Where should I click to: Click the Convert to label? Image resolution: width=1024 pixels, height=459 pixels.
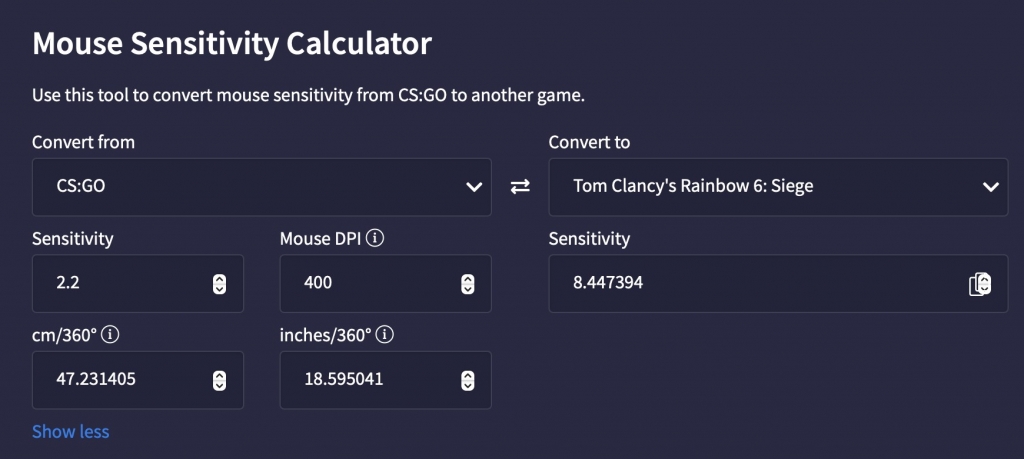click(x=590, y=142)
